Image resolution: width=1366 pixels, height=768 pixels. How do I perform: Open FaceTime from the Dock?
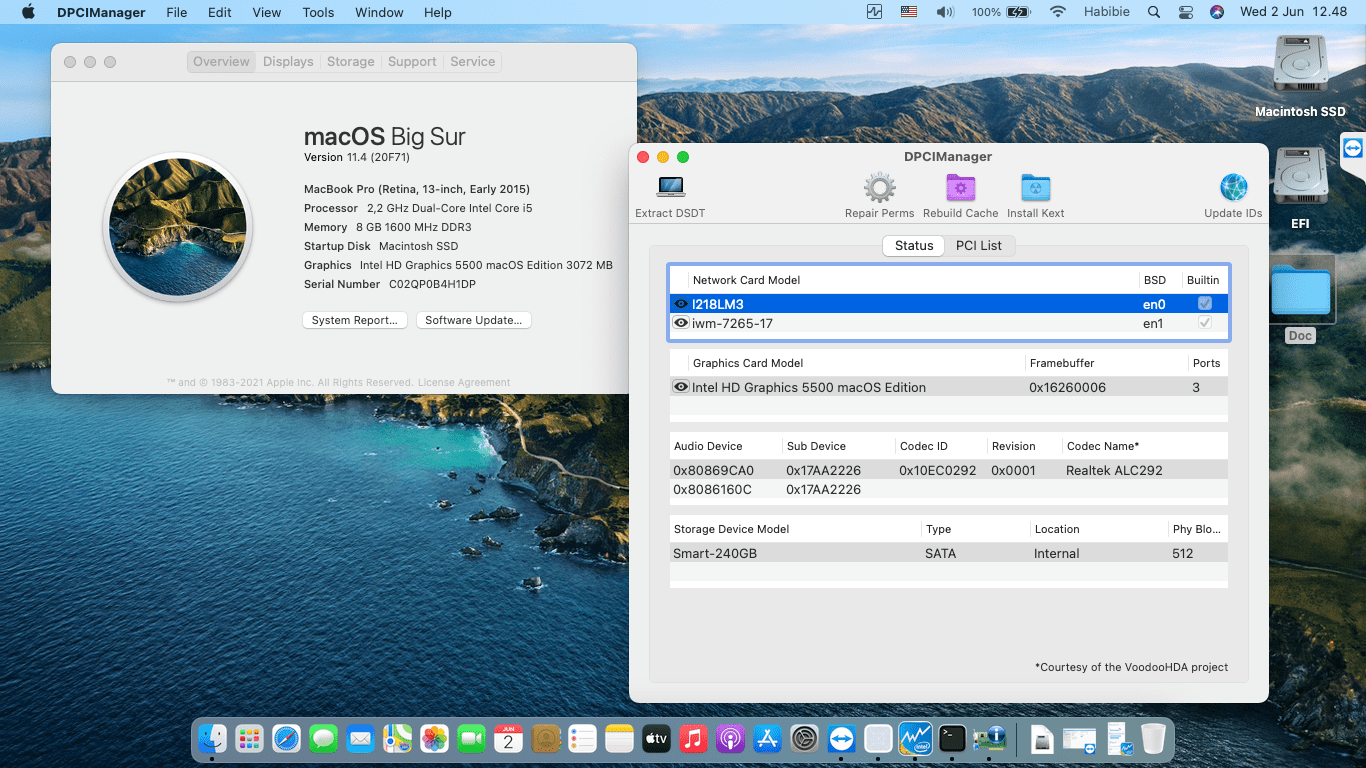coord(471,739)
